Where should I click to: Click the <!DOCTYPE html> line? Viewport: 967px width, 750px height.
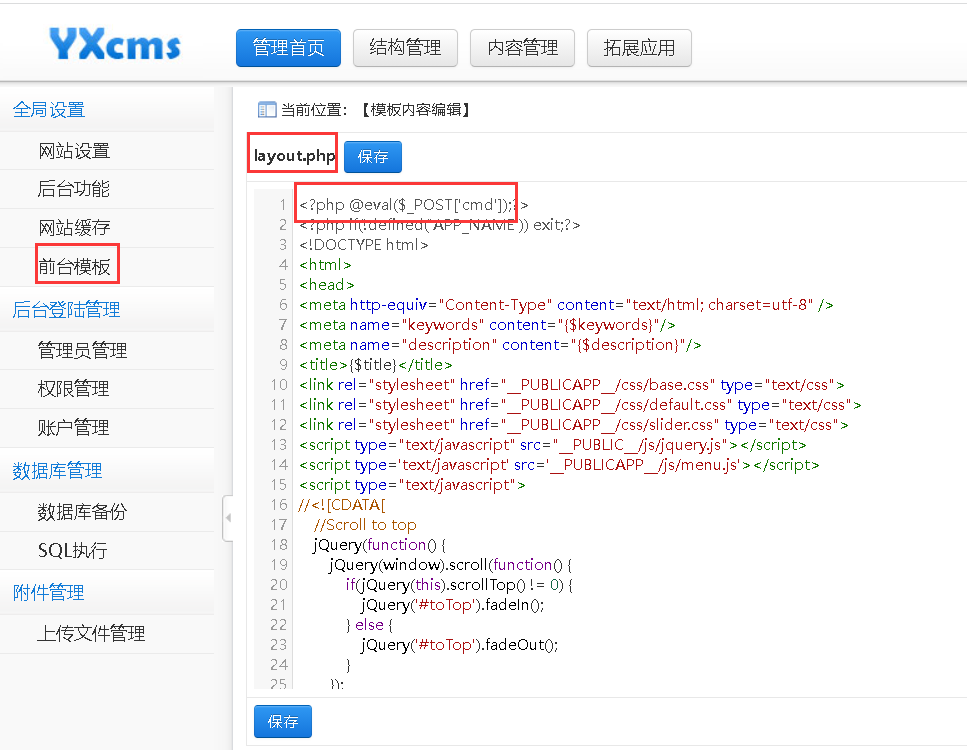[x=364, y=245]
